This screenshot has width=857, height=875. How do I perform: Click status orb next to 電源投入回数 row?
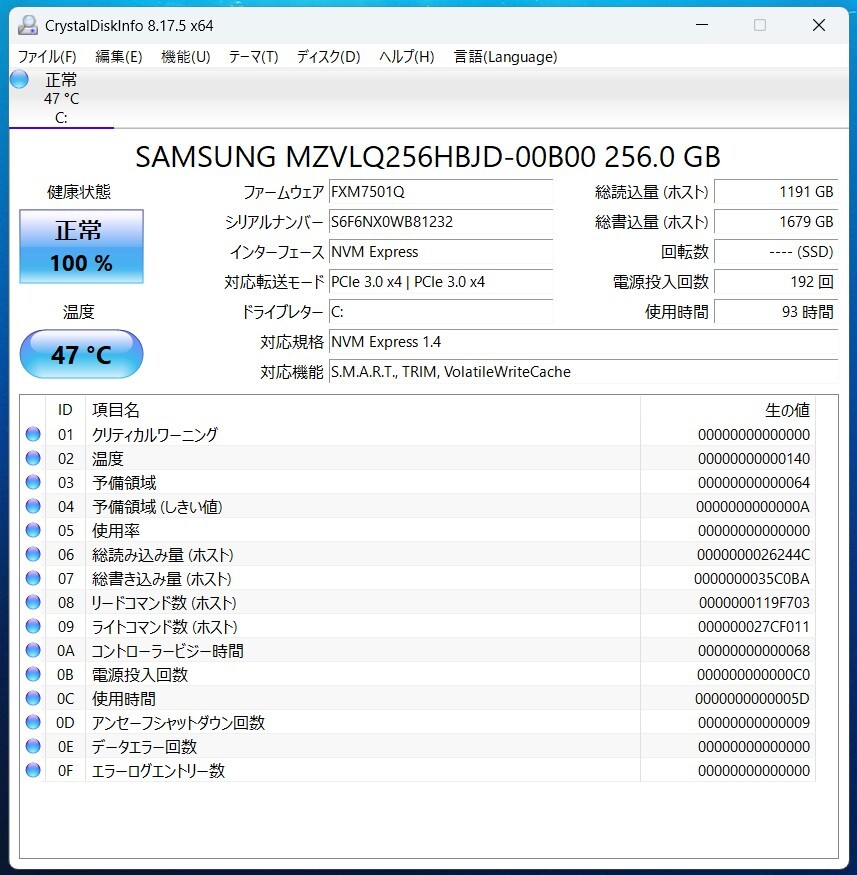click(x=33, y=674)
